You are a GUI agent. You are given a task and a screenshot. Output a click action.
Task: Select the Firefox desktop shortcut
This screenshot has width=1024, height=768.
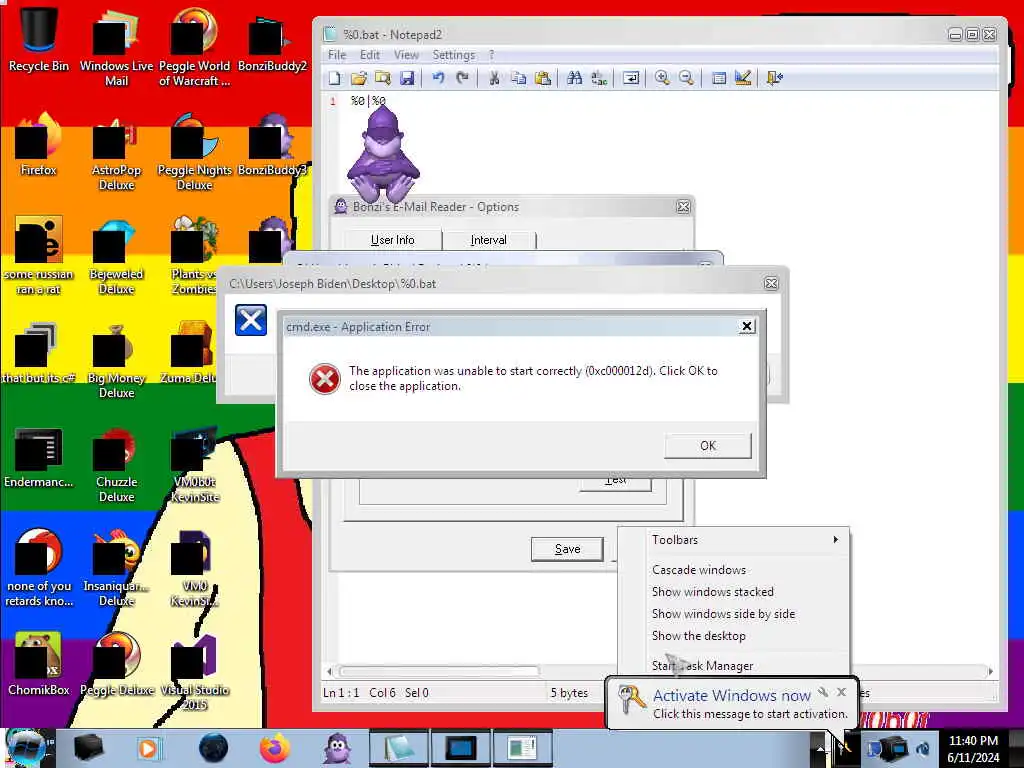coord(39,145)
